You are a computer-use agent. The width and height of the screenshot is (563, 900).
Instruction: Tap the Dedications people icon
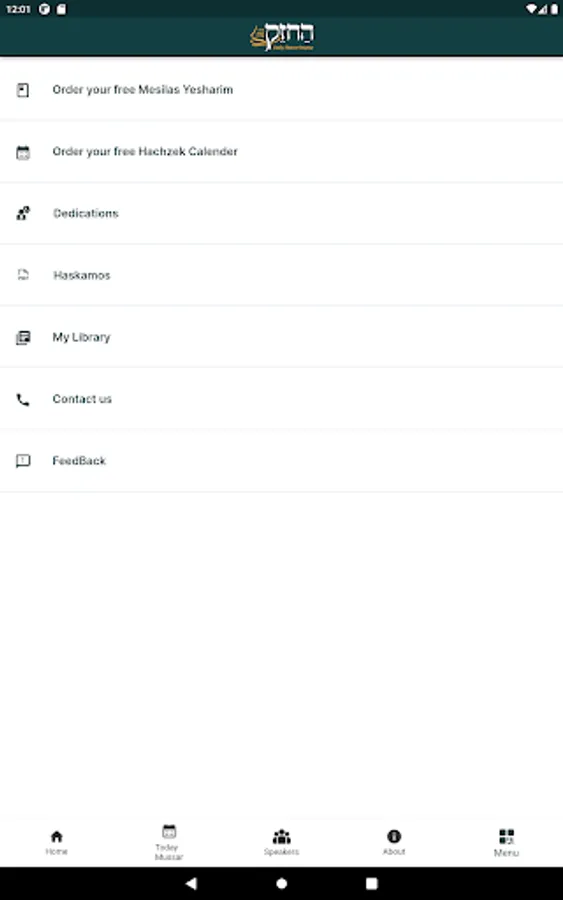[23, 214]
